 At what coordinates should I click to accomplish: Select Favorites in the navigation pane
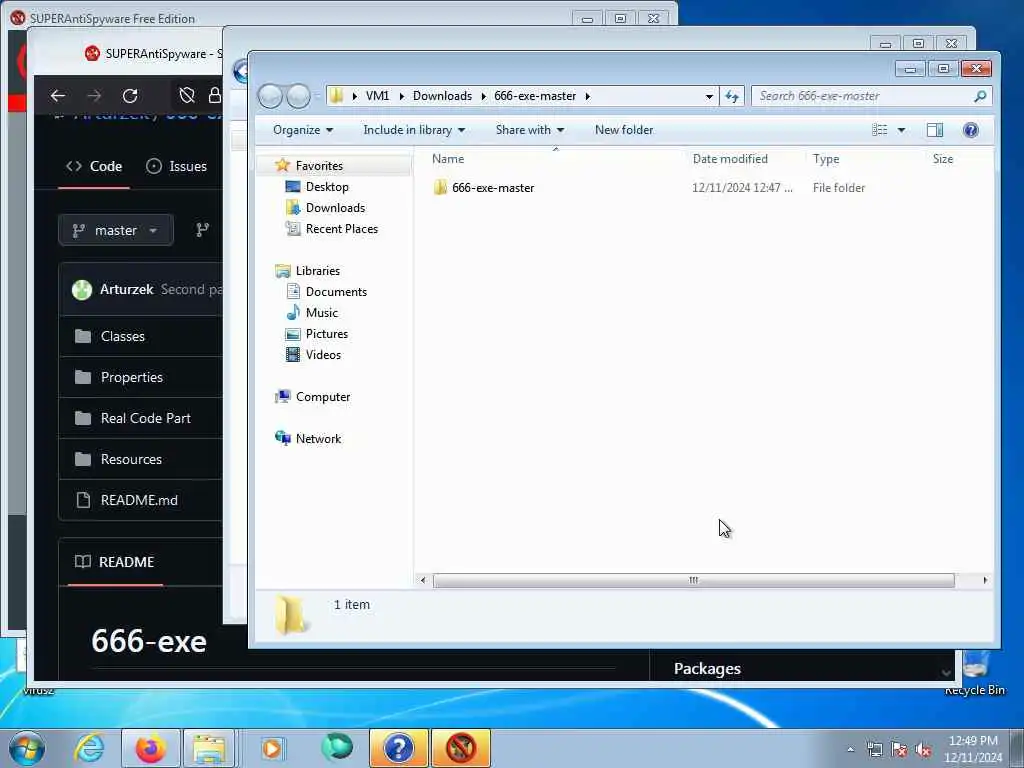pyautogui.click(x=319, y=166)
